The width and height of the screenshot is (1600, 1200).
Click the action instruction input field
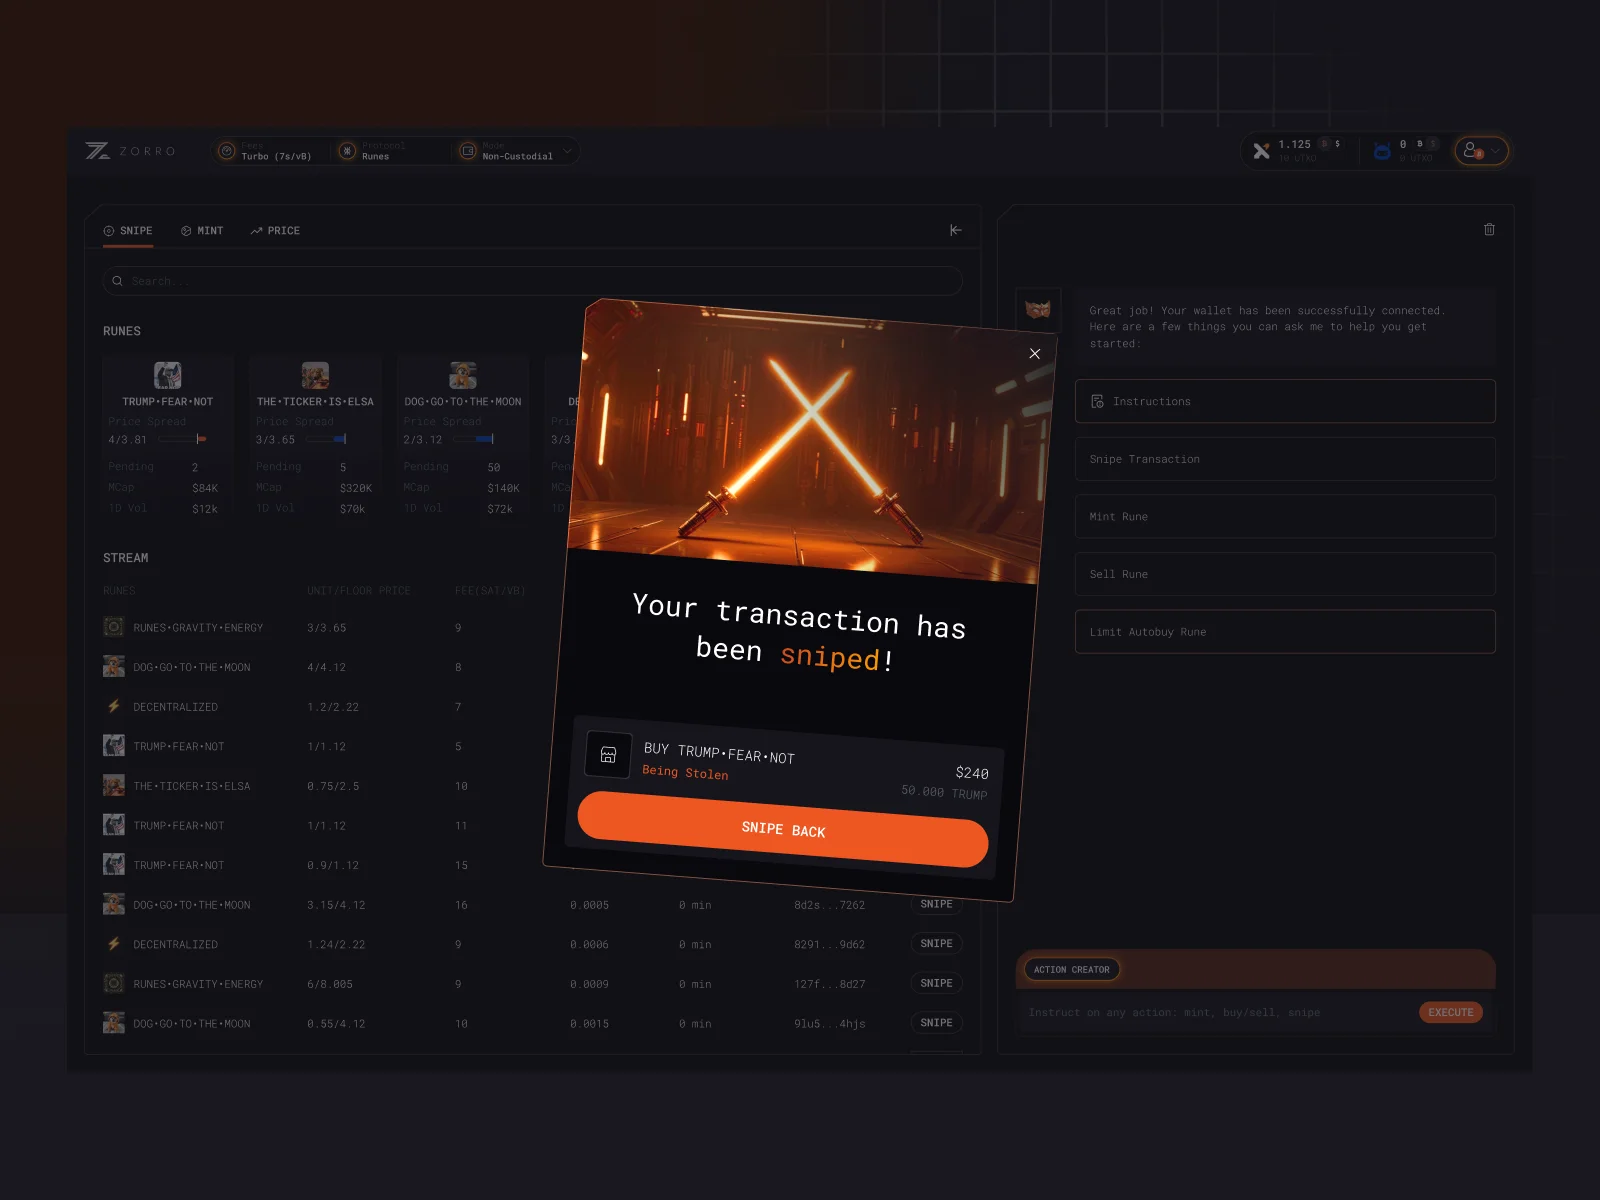[1215, 1013]
